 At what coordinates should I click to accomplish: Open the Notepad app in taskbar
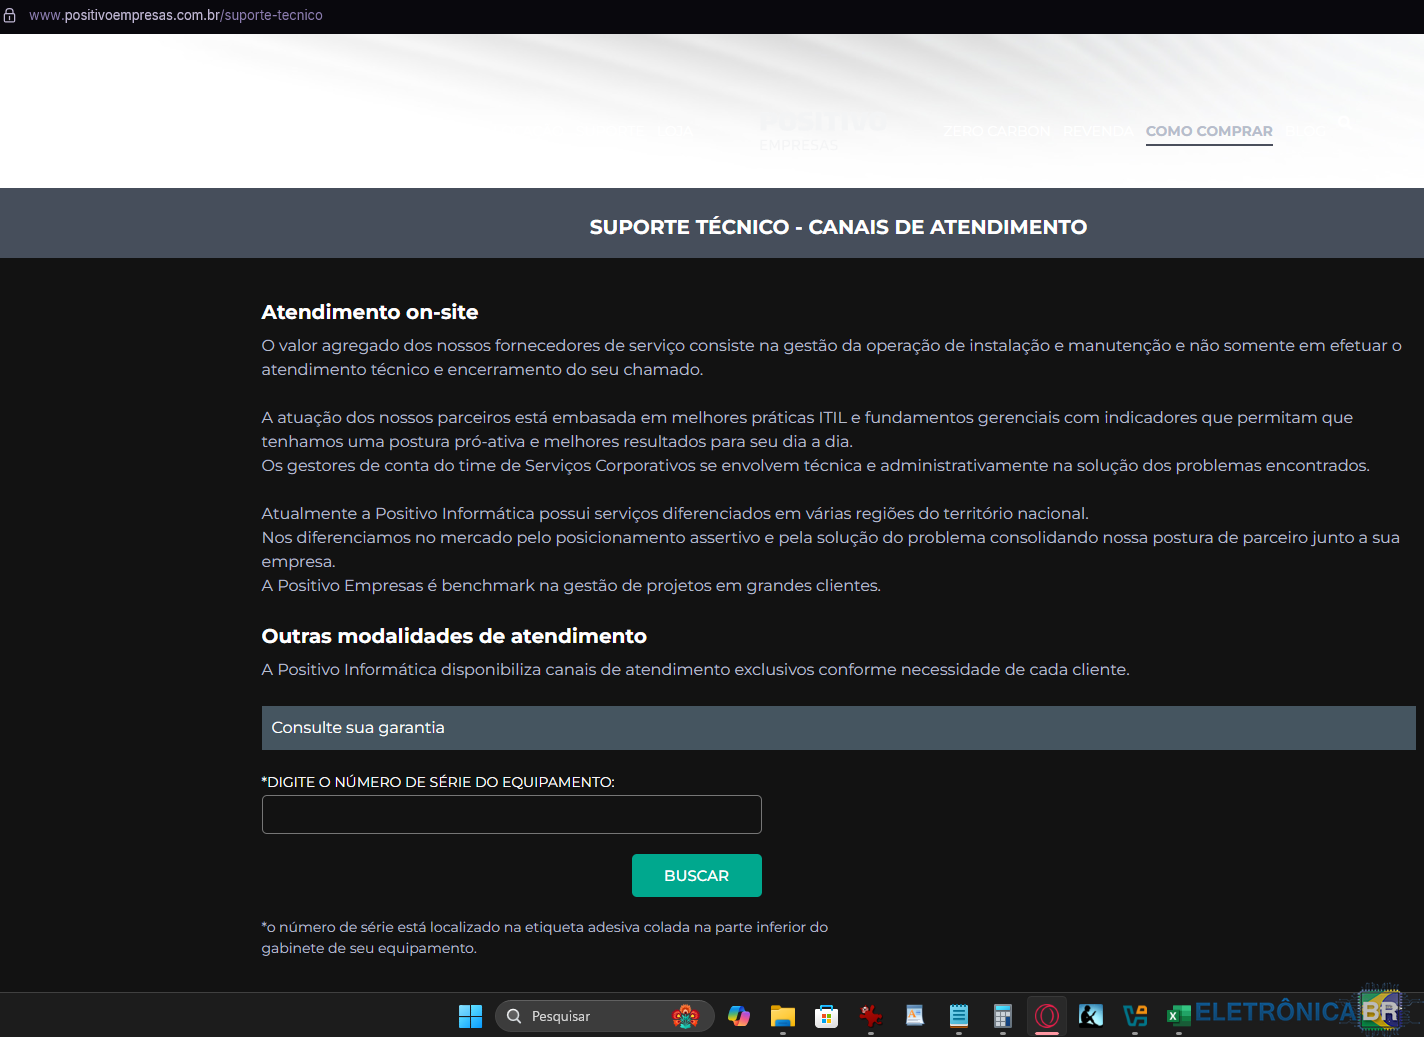pyautogui.click(x=959, y=1016)
